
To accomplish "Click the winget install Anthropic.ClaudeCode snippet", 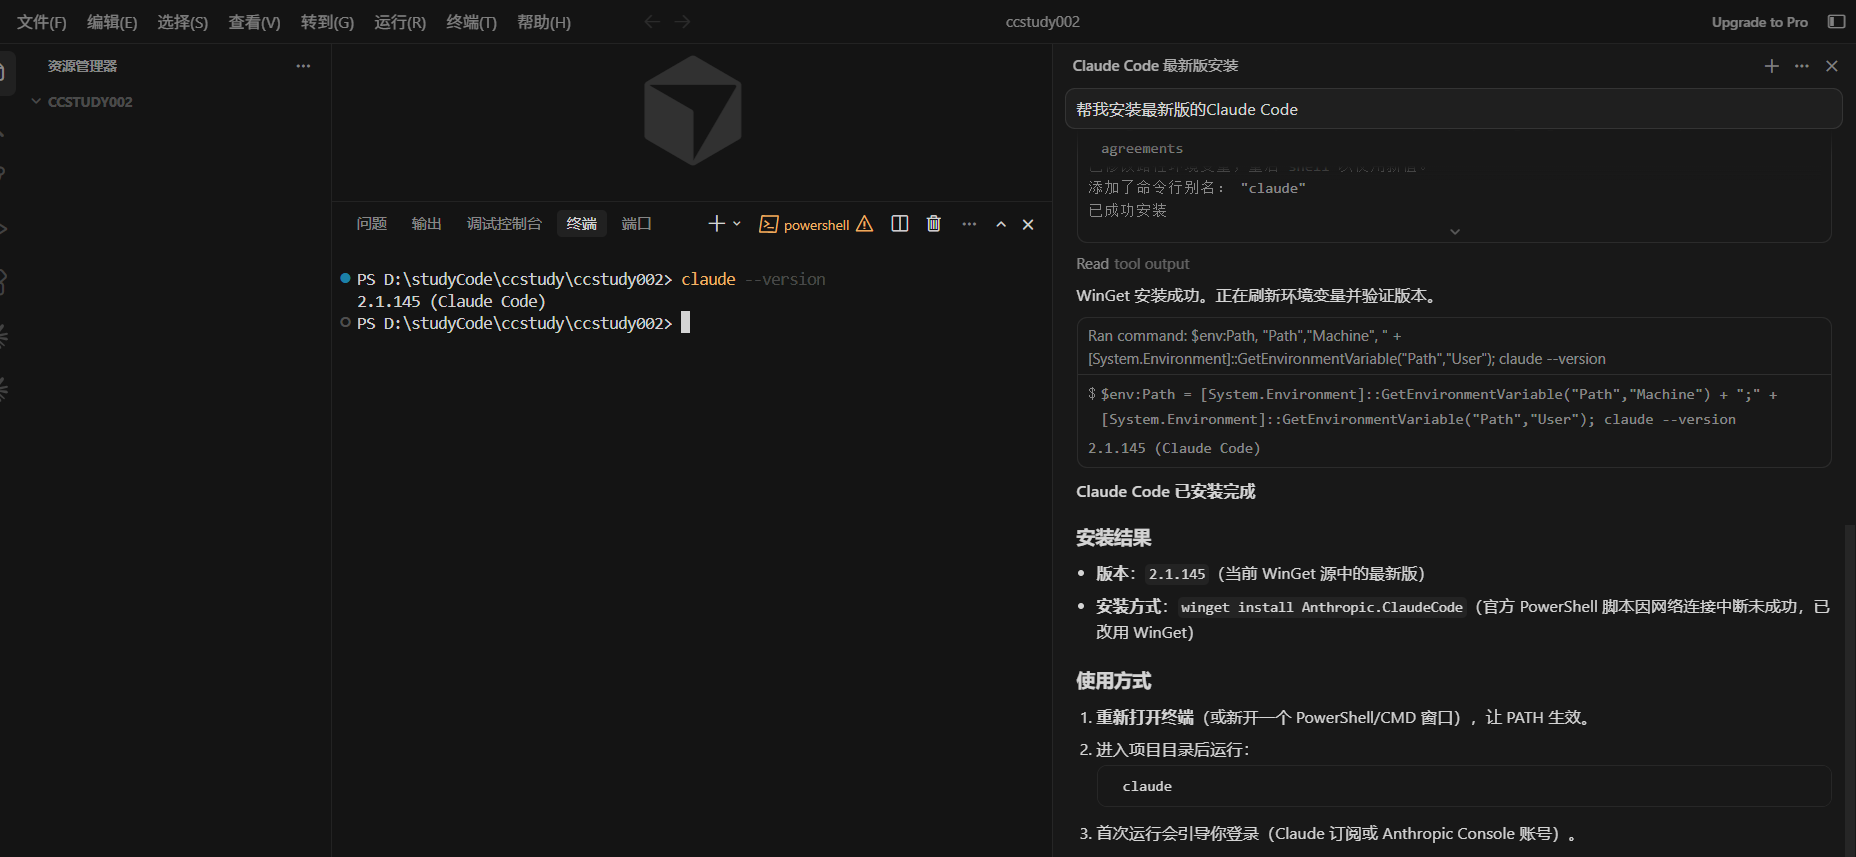I will (1322, 607).
